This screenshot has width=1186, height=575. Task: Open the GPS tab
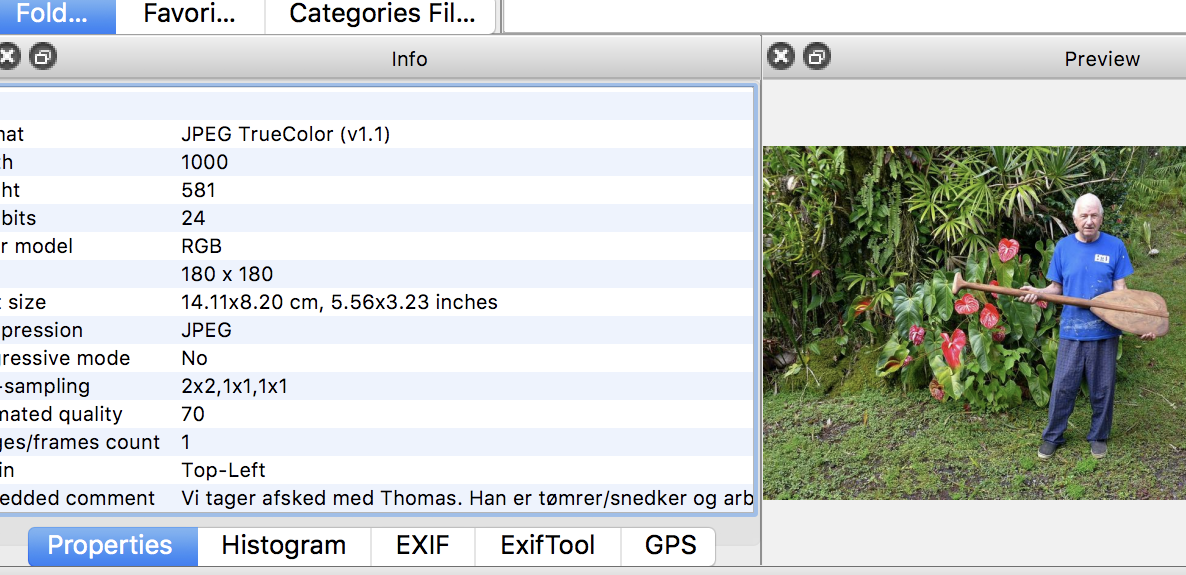669,546
